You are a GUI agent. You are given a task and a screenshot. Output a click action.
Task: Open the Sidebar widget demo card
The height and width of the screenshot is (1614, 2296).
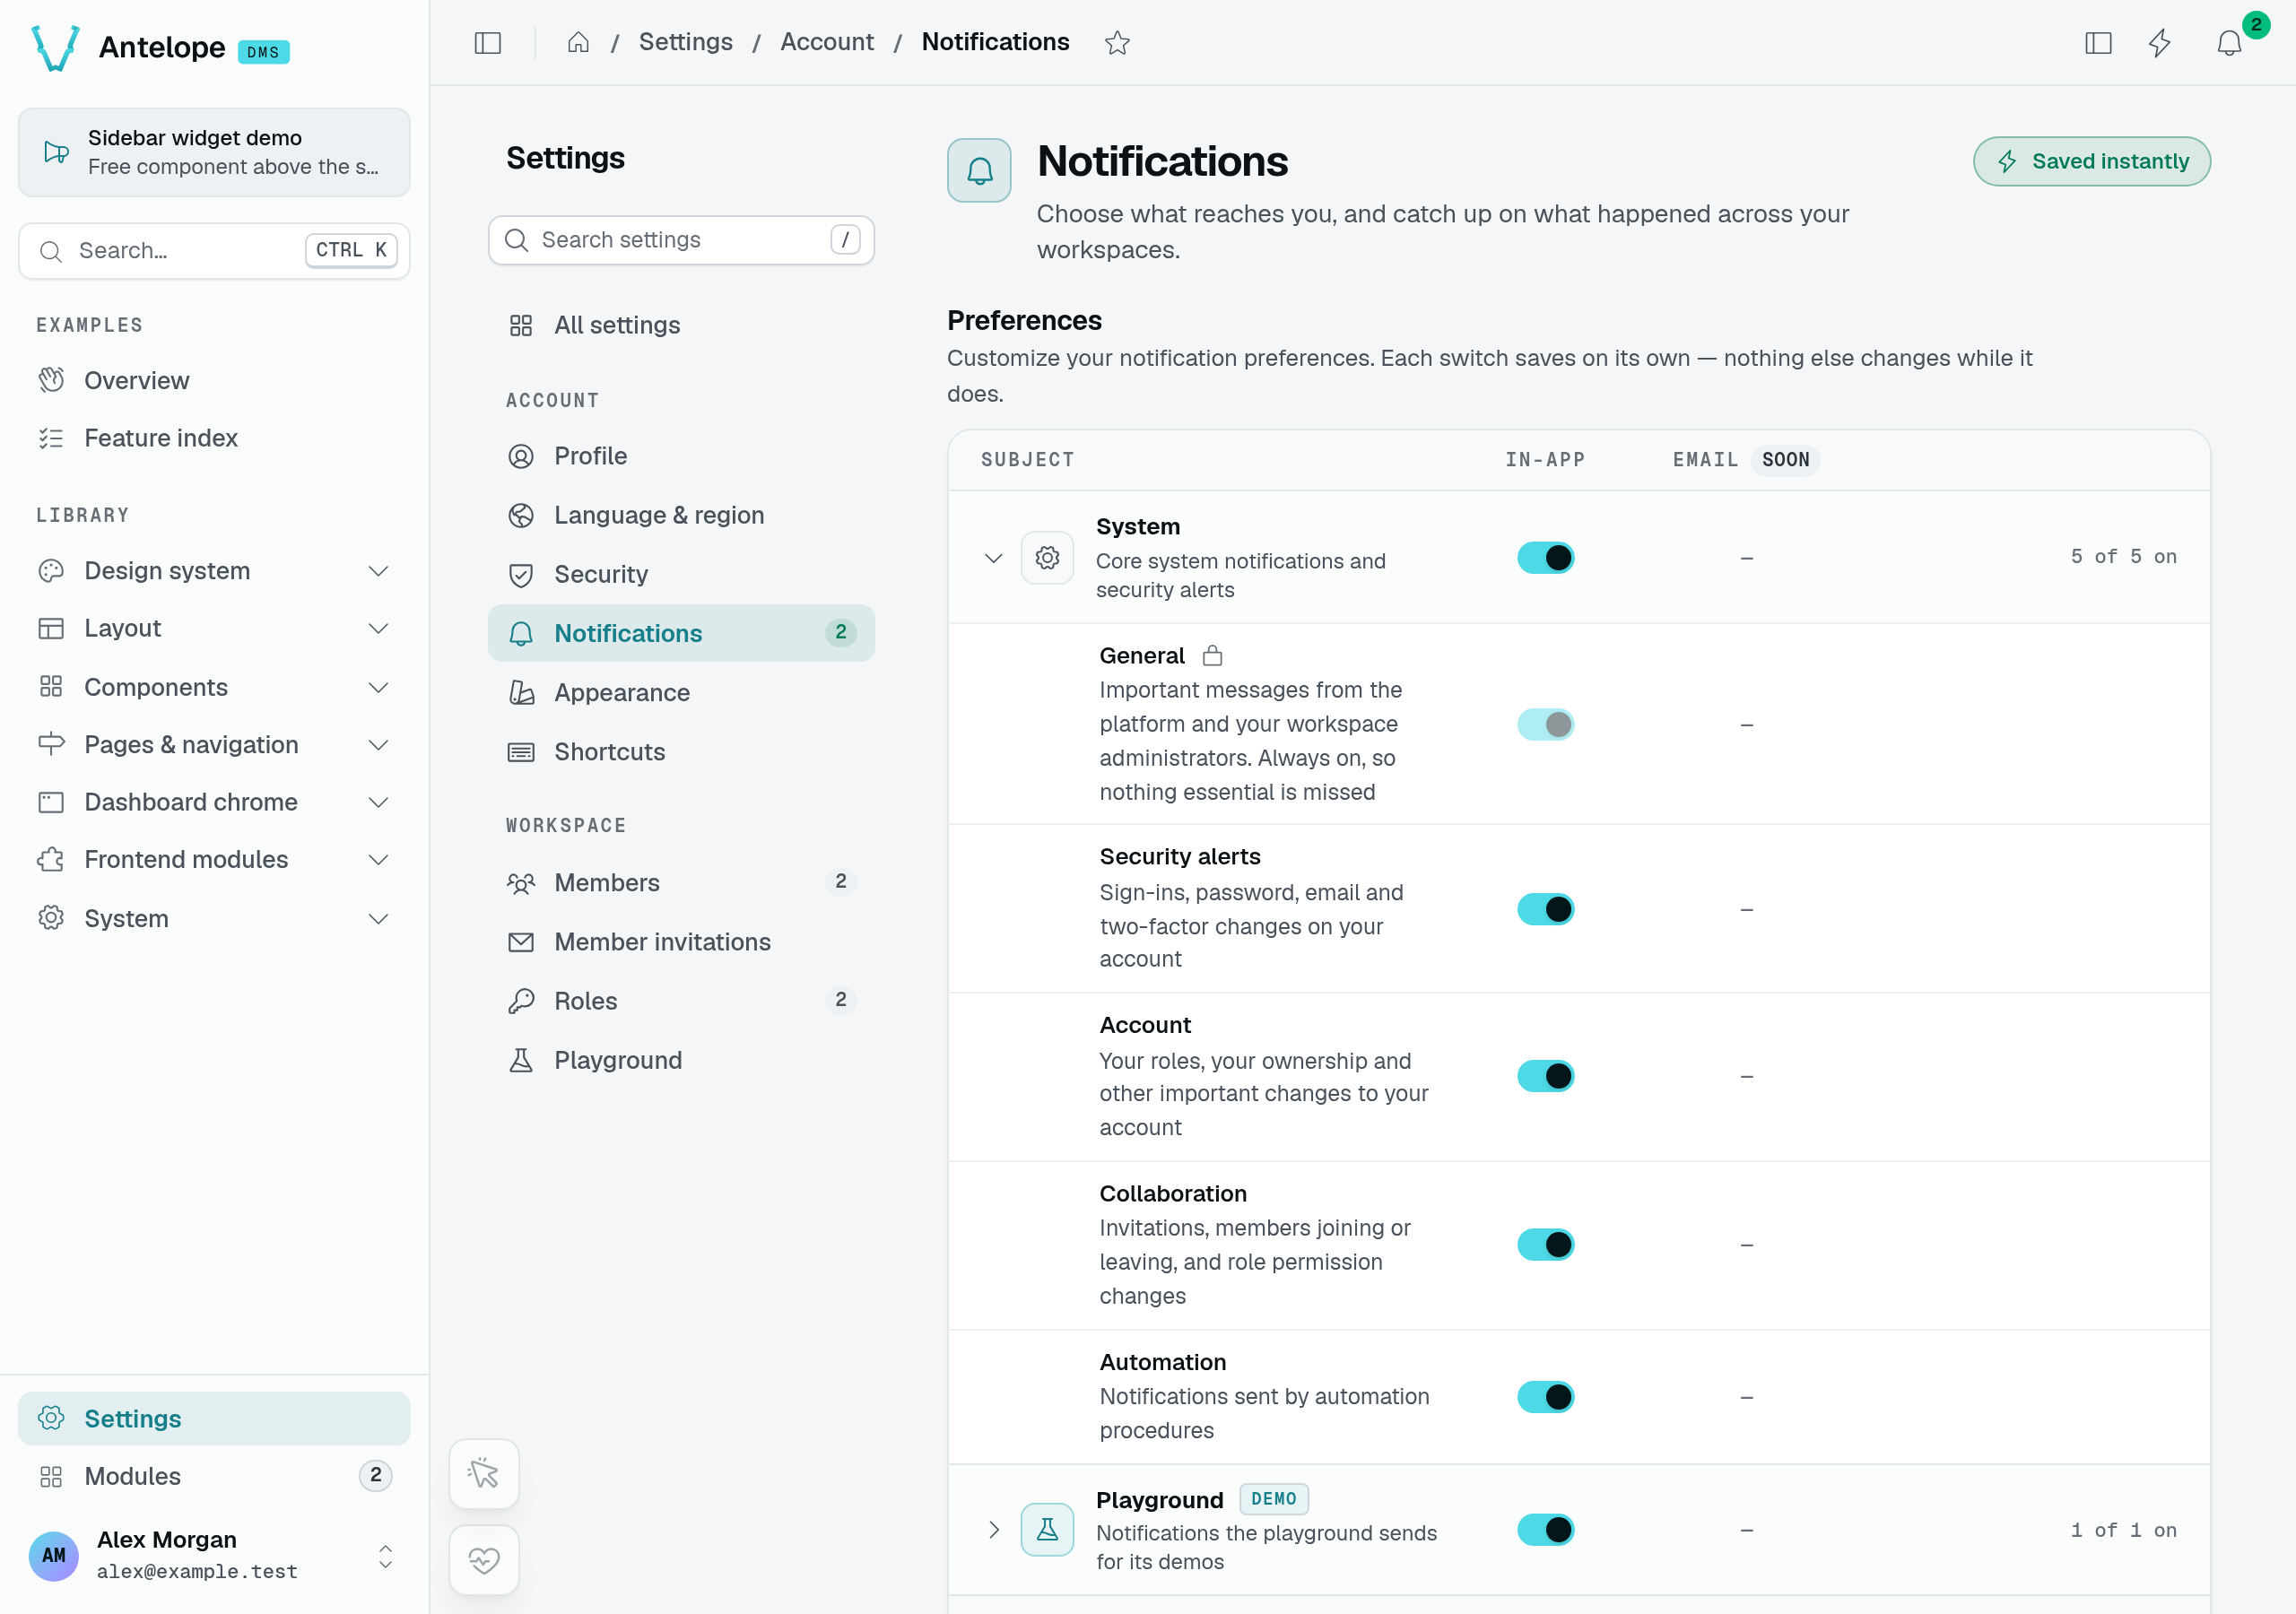click(214, 152)
